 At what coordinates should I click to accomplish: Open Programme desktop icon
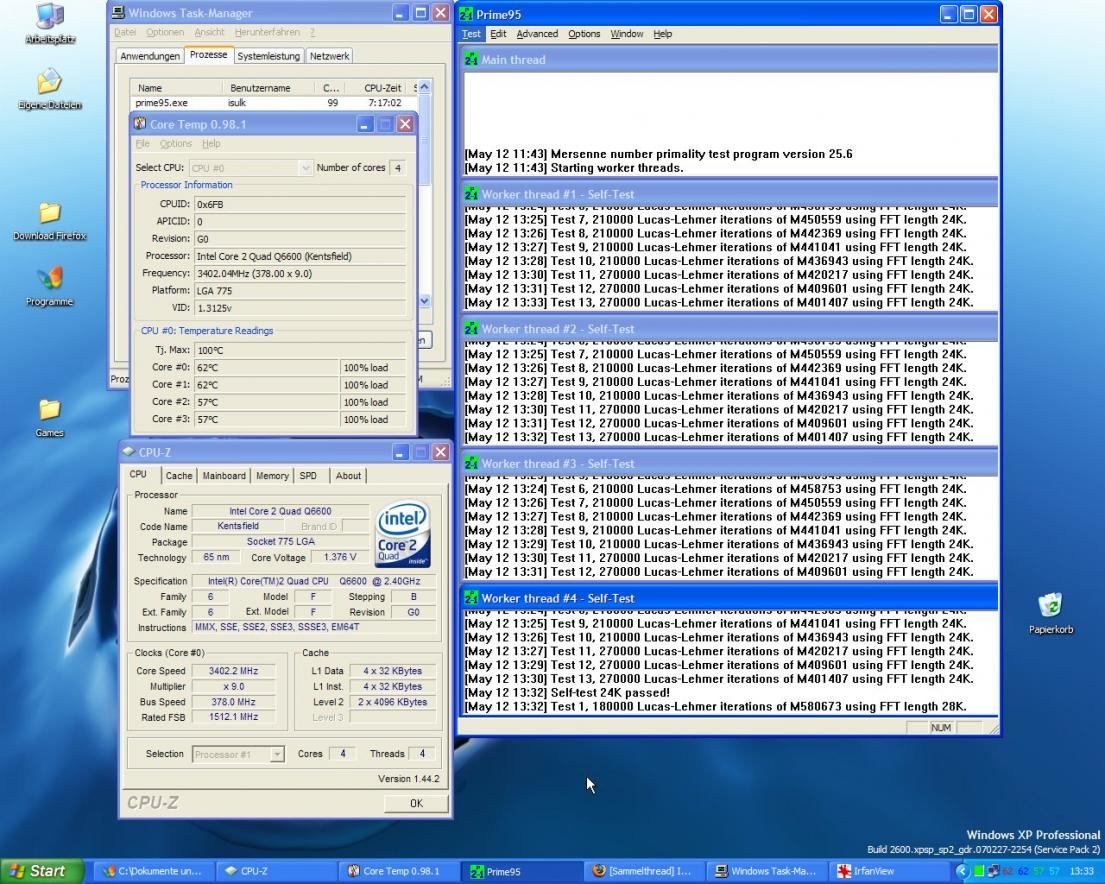click(50, 278)
